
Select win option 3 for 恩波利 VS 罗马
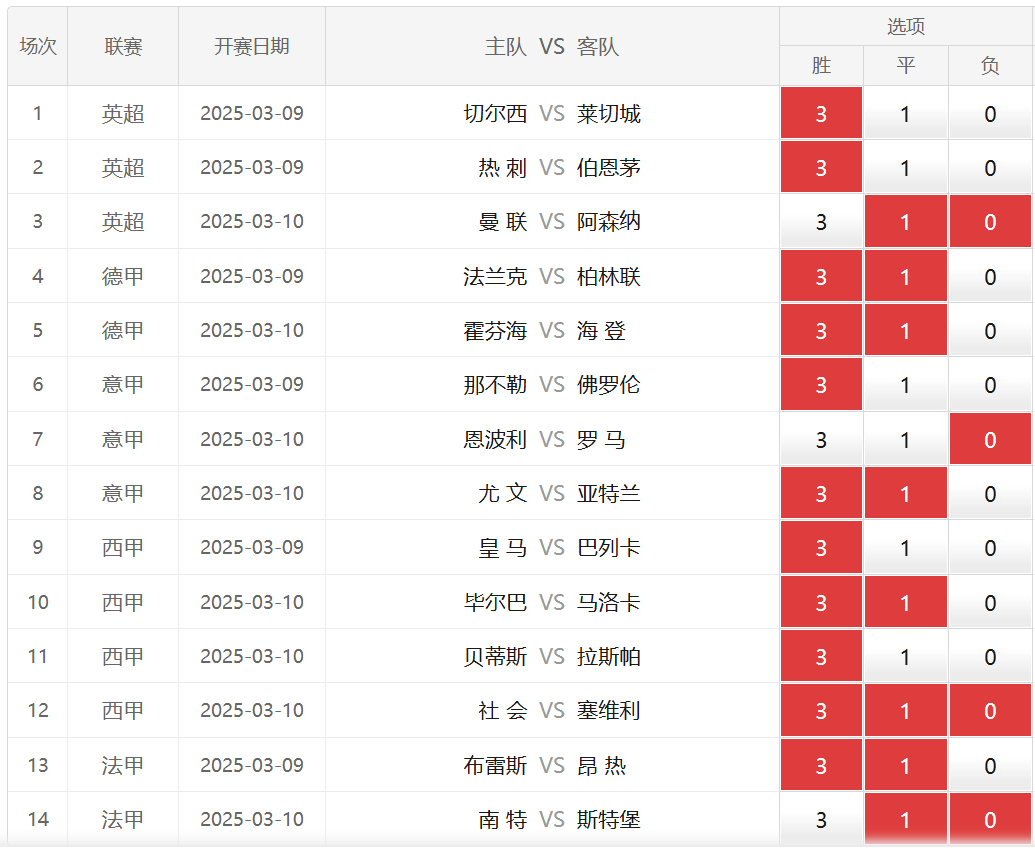tap(821, 439)
